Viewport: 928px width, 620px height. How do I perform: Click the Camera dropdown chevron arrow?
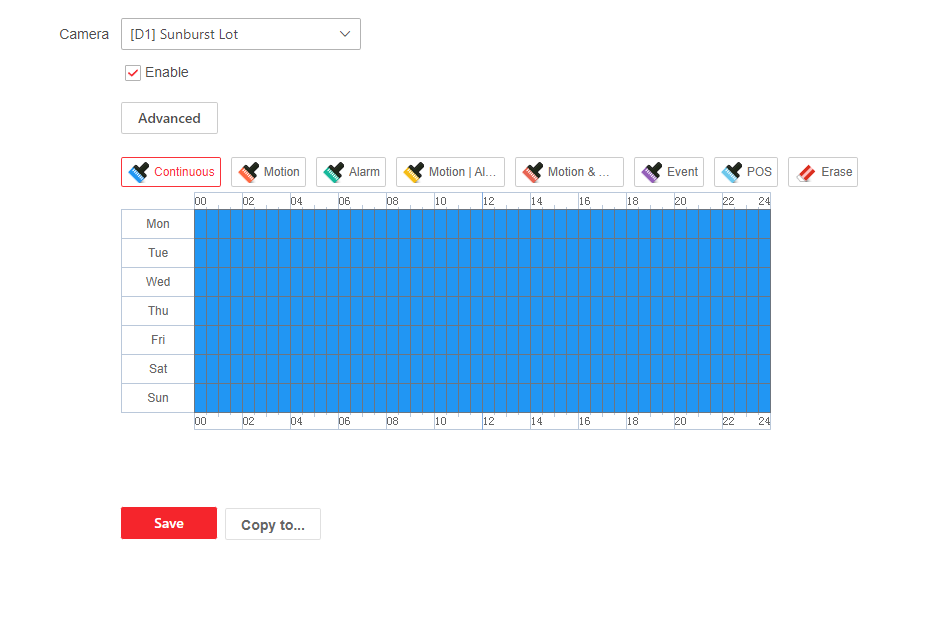coord(345,34)
